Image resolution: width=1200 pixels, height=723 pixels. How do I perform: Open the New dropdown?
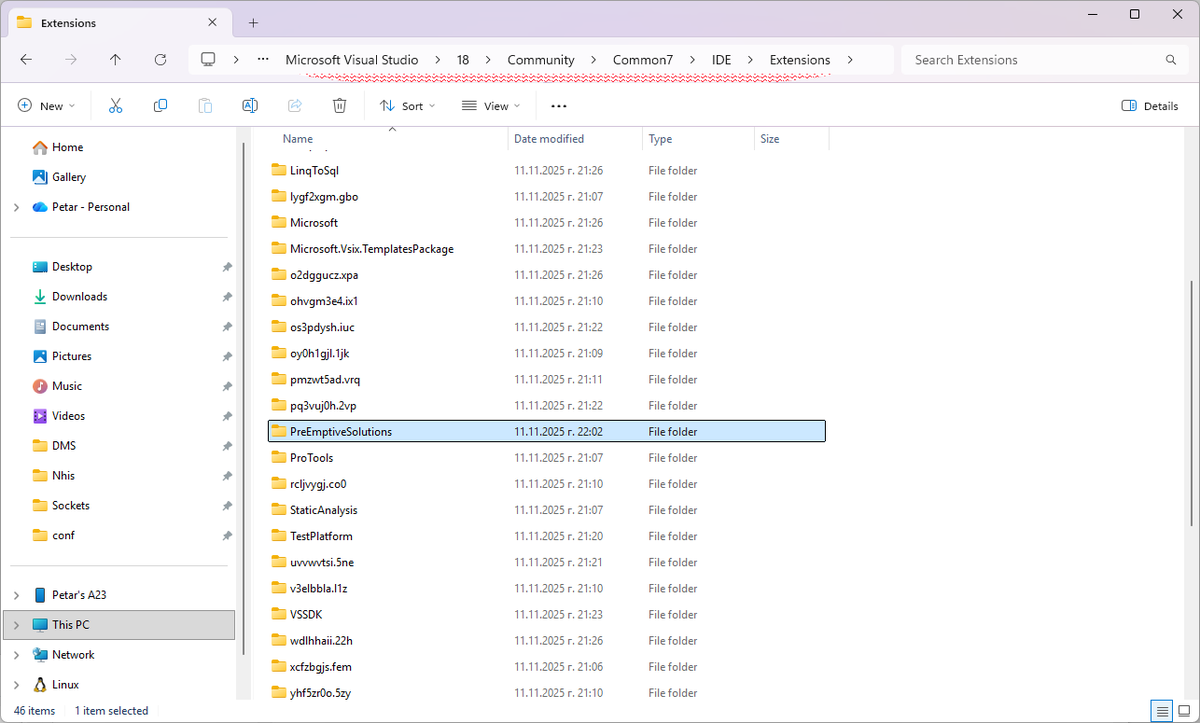46,105
